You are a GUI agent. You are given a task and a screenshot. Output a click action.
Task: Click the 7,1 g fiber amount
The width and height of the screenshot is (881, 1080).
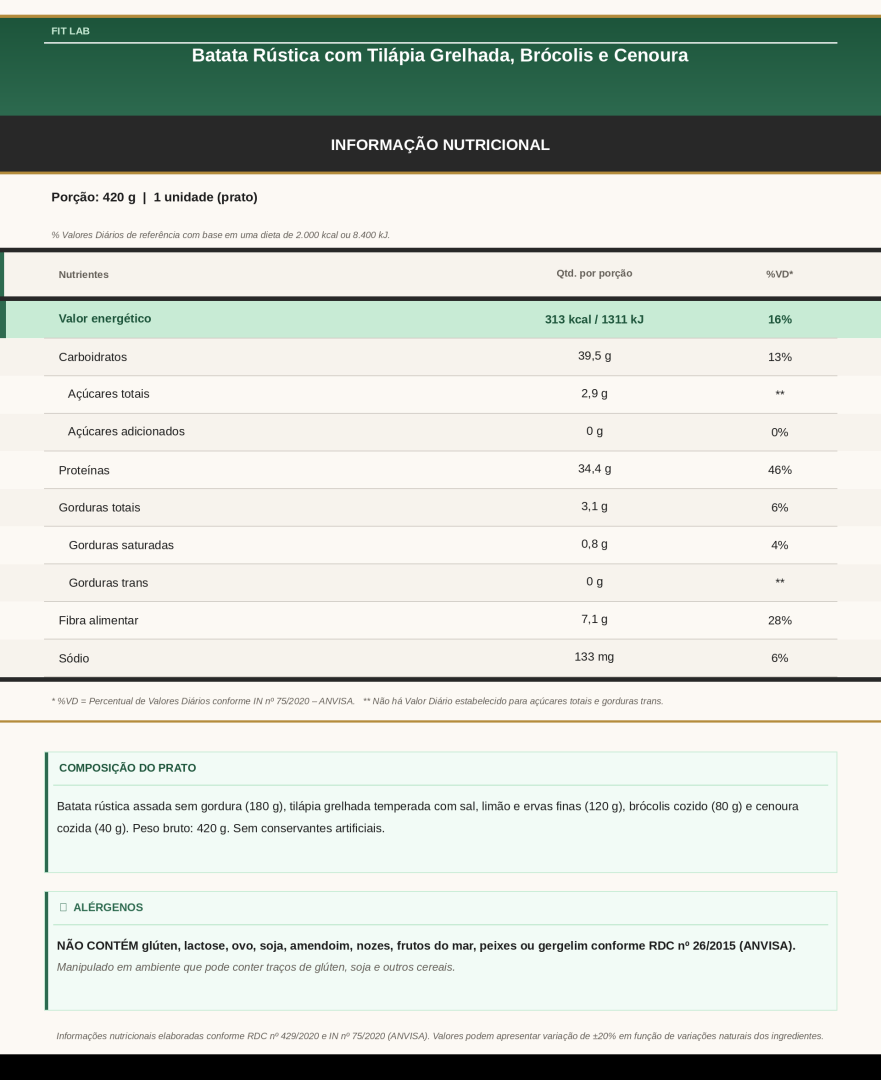pos(594,619)
